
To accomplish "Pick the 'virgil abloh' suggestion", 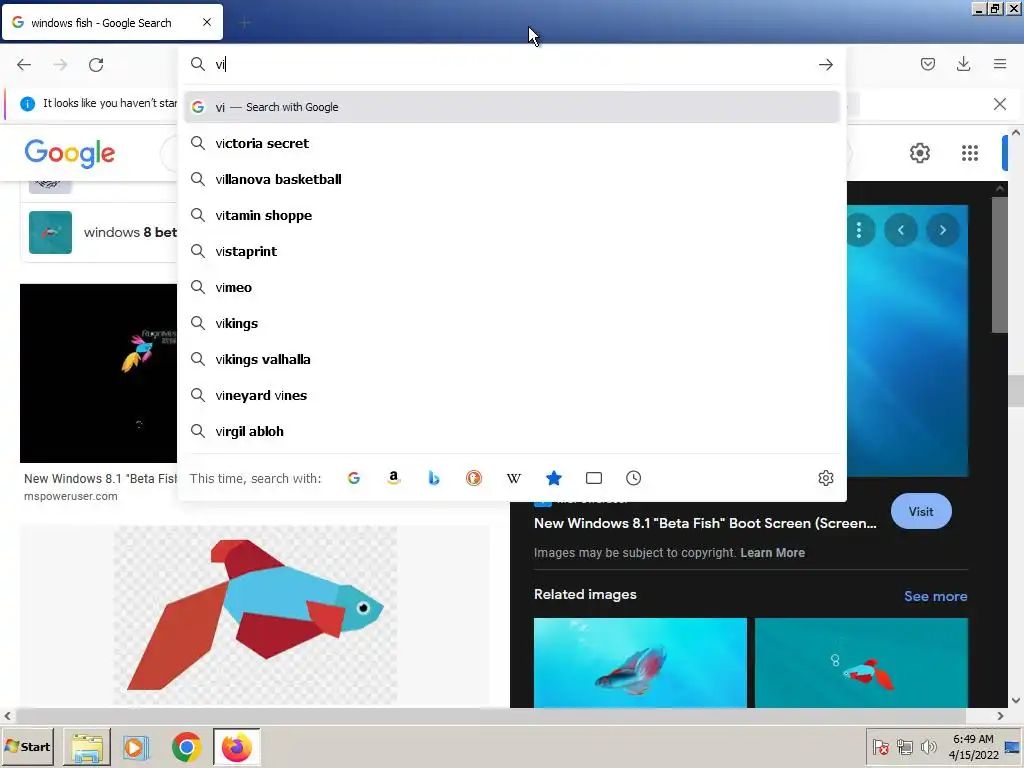I will pyautogui.click(x=512, y=430).
